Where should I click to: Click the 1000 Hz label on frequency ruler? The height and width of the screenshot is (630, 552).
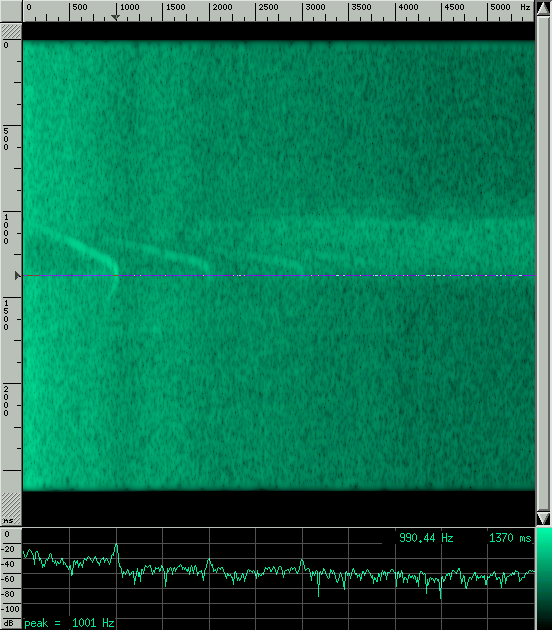pos(129,7)
